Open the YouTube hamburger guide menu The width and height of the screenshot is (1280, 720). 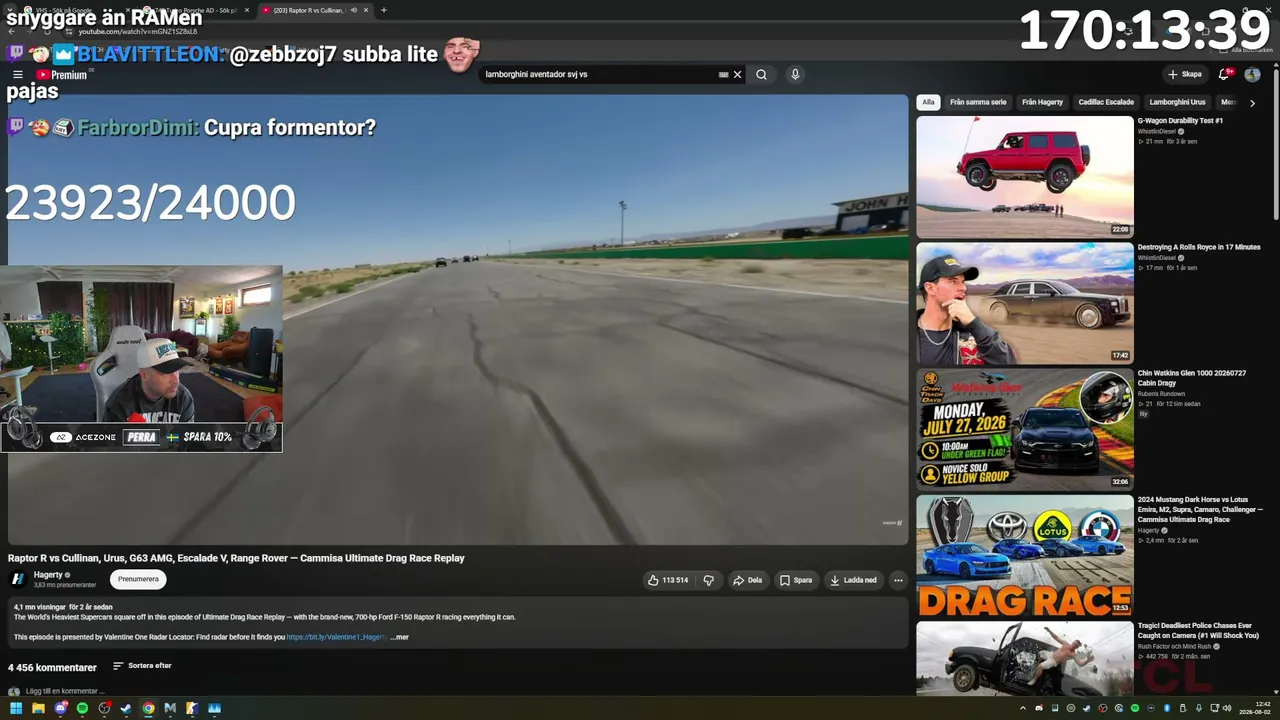(17, 75)
